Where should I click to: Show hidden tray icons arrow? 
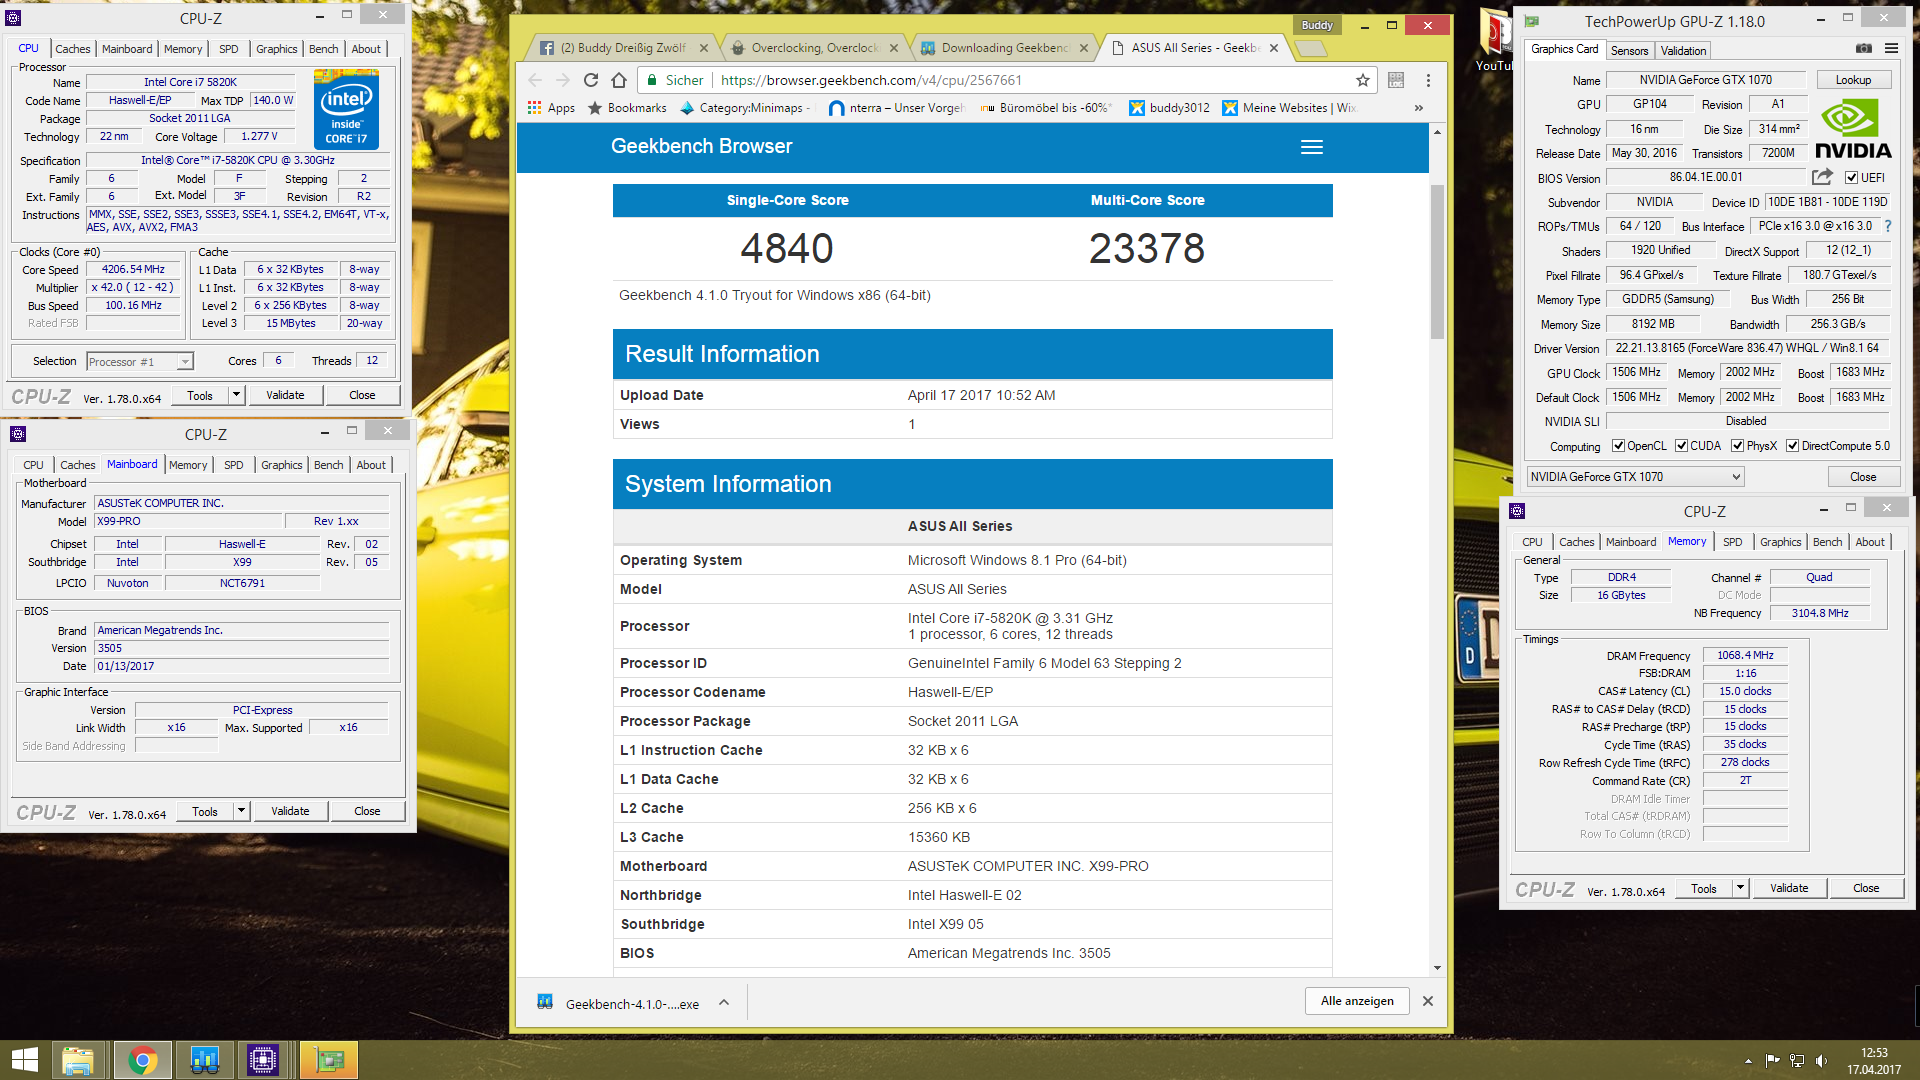click(1748, 1060)
